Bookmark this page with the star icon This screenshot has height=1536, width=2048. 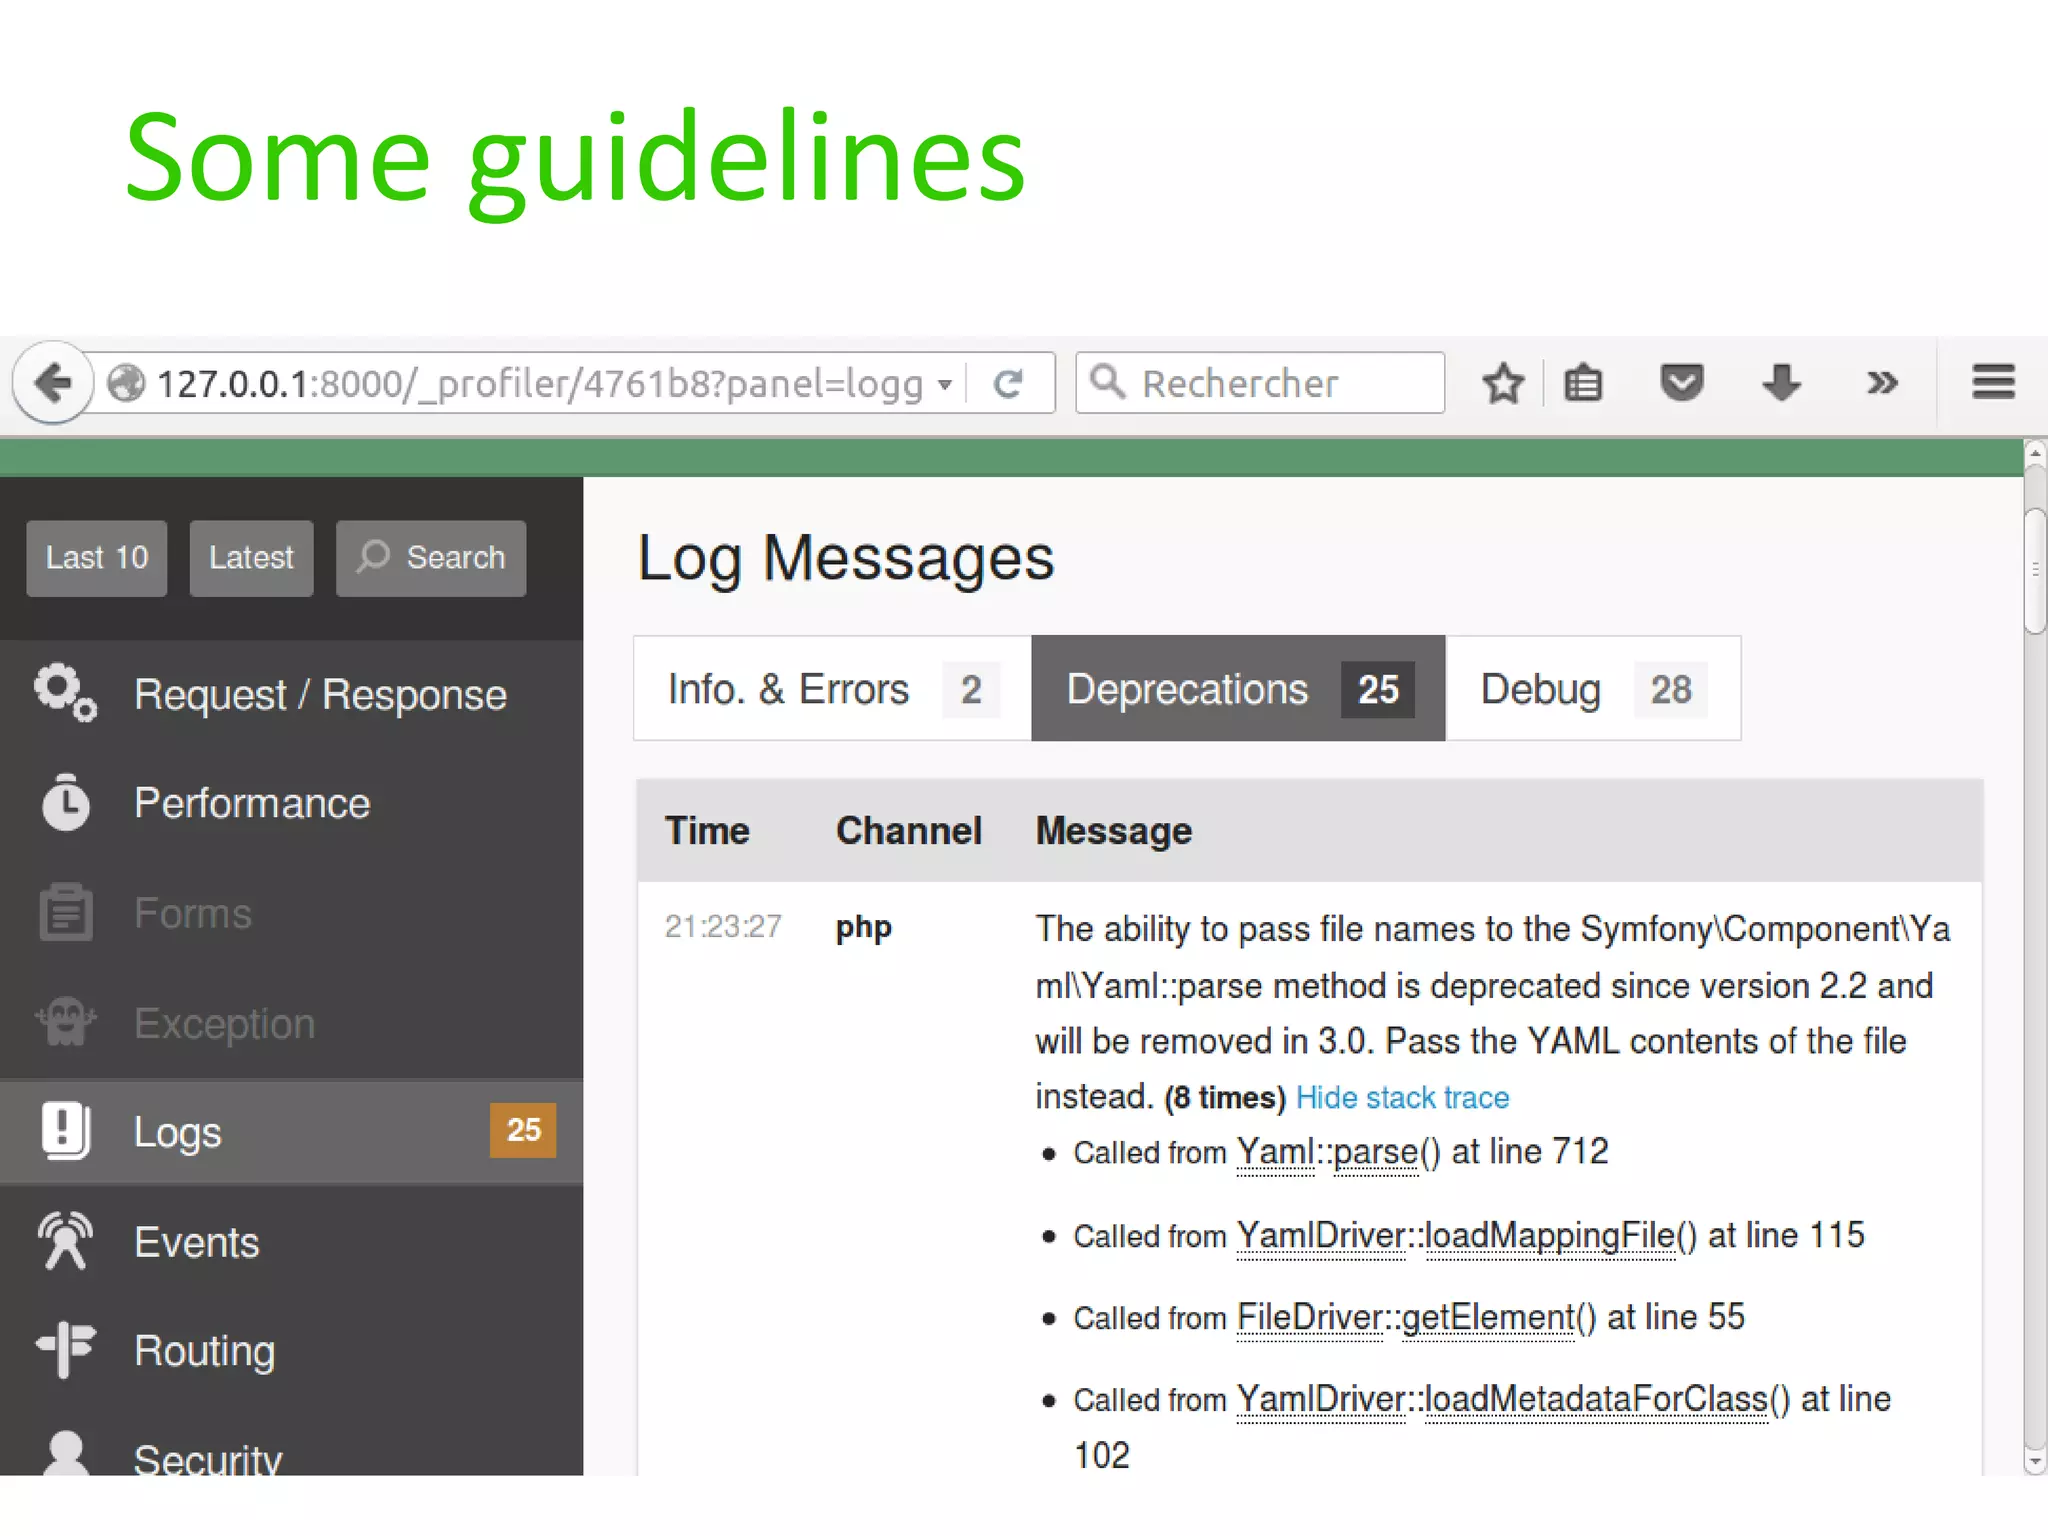1503,383
